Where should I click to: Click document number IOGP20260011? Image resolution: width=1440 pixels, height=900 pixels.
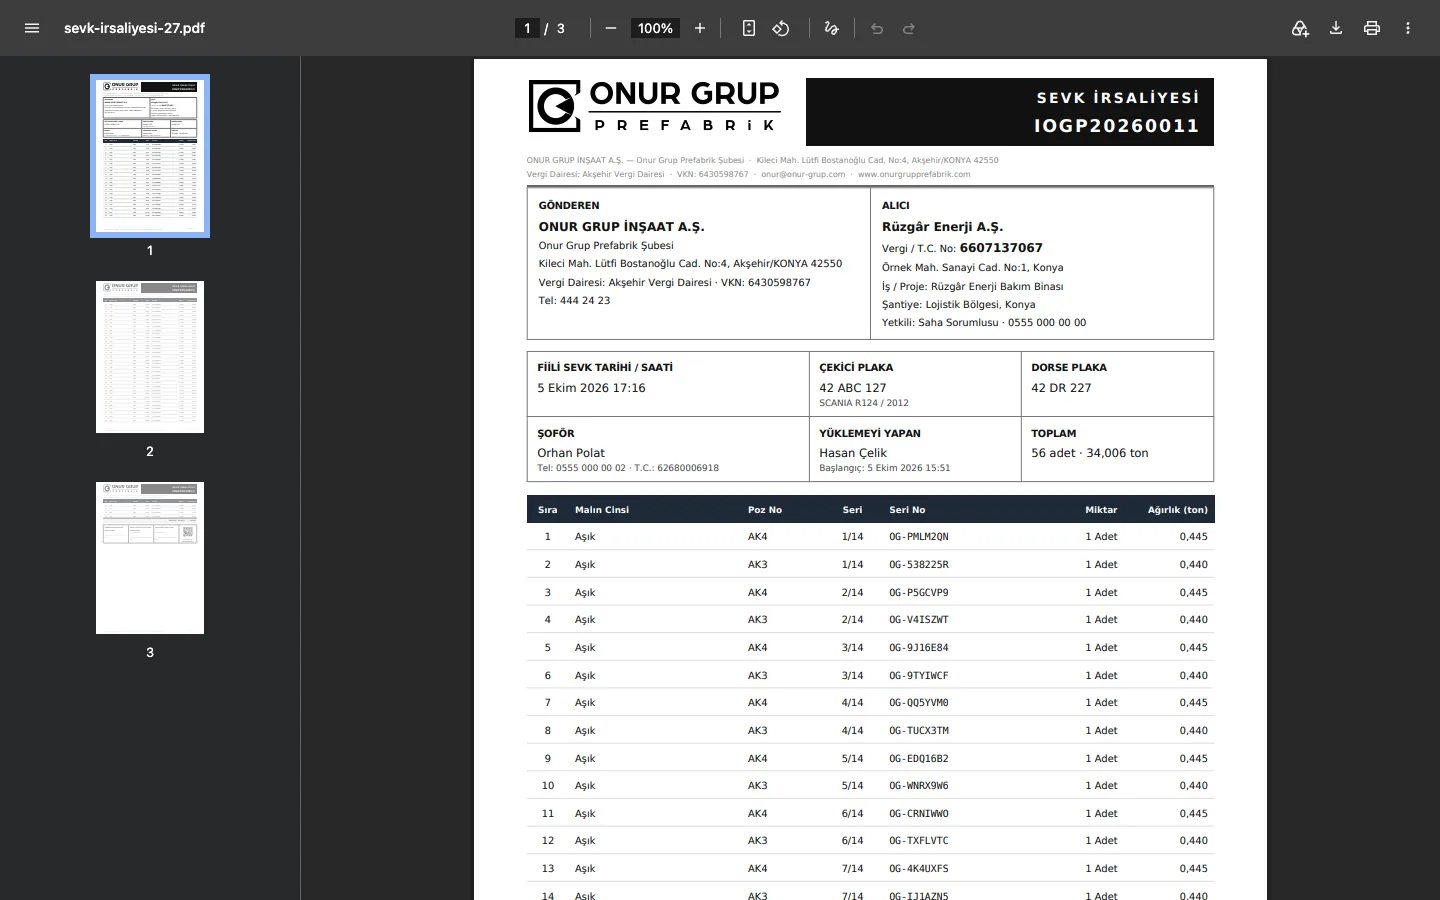click(1116, 126)
